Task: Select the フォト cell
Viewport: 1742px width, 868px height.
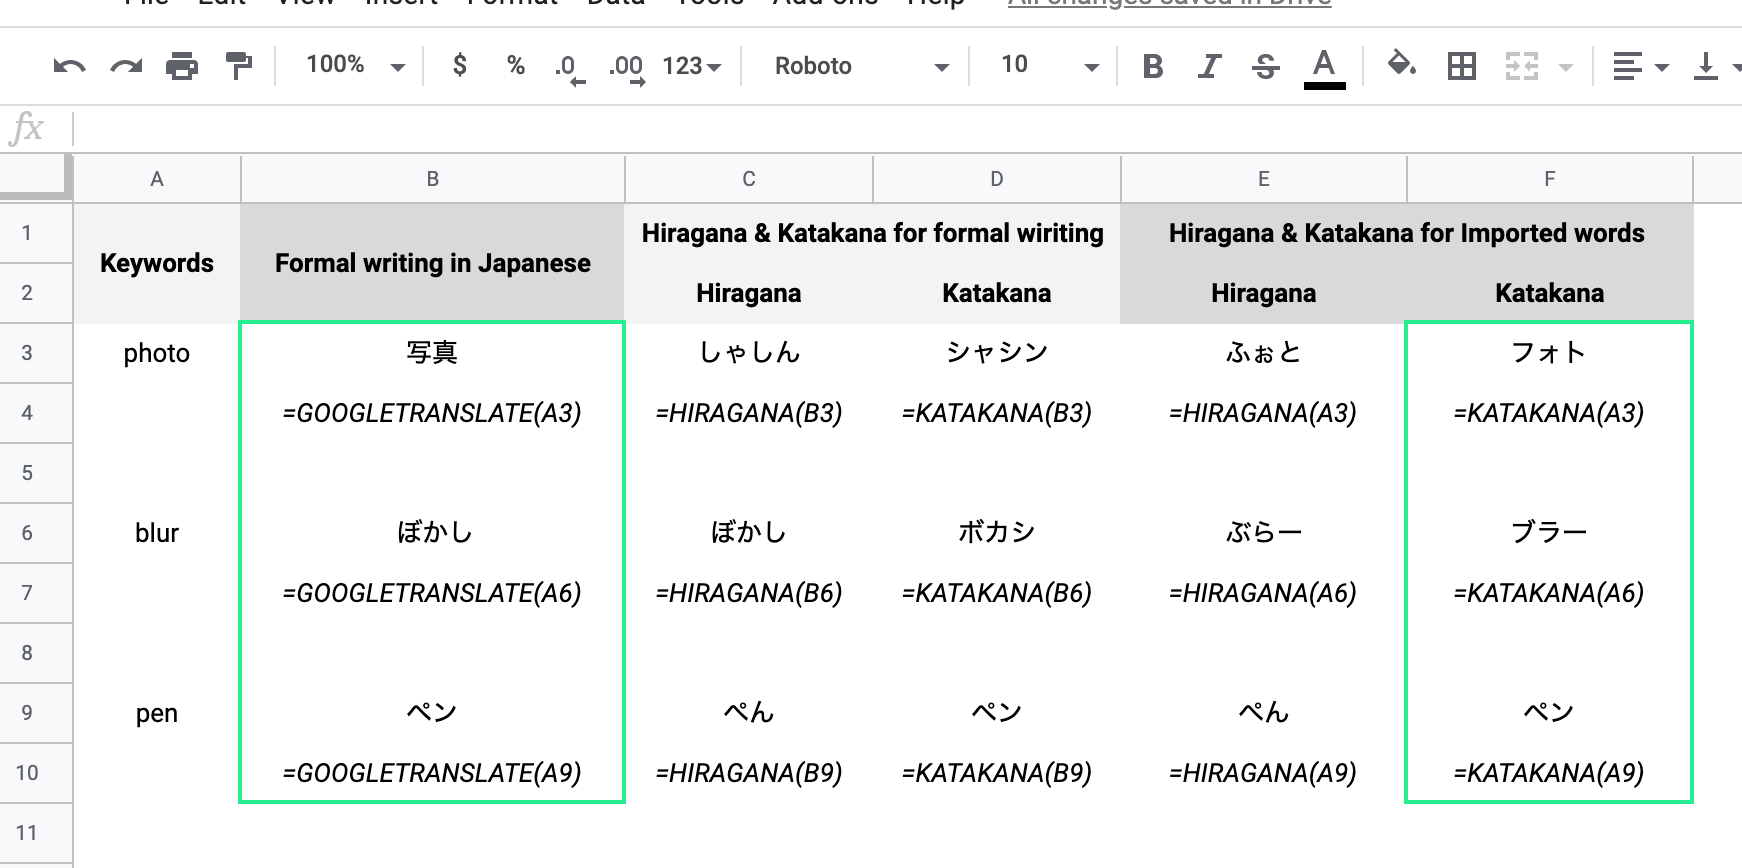Action: 1550,353
